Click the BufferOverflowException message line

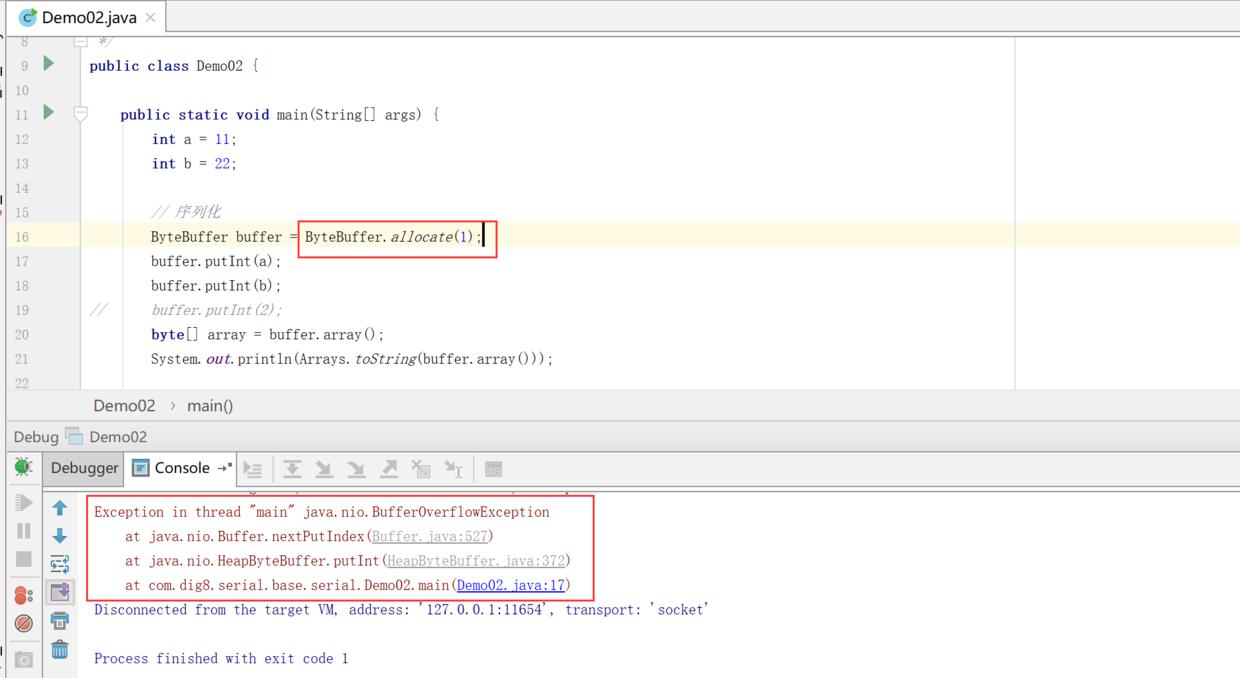322,512
